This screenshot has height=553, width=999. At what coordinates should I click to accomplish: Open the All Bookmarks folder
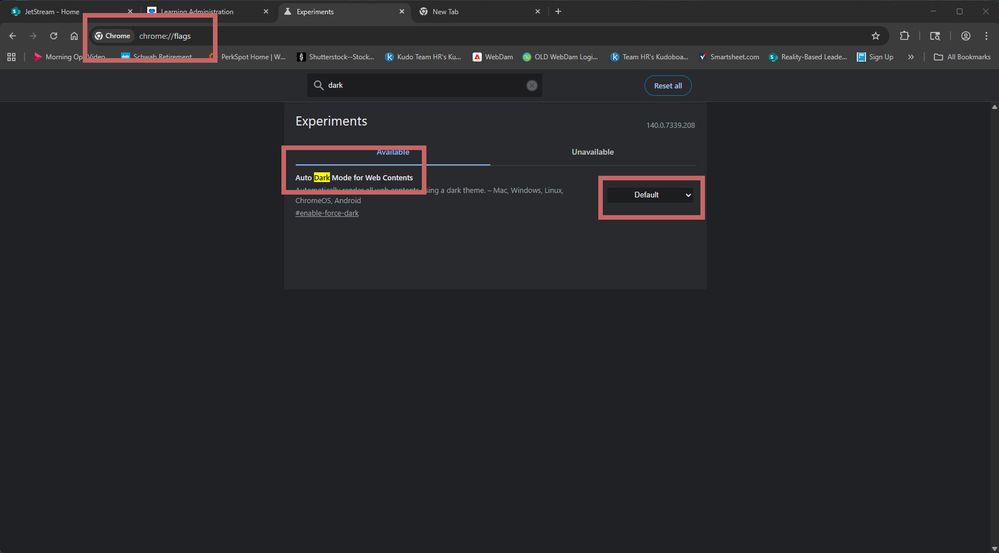962,57
